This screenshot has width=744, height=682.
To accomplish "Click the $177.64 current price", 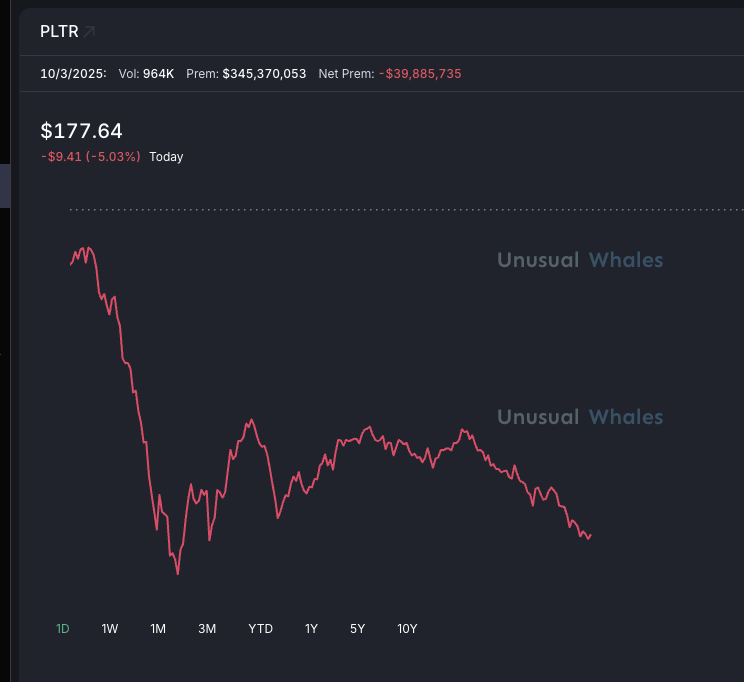I will tap(81, 131).
